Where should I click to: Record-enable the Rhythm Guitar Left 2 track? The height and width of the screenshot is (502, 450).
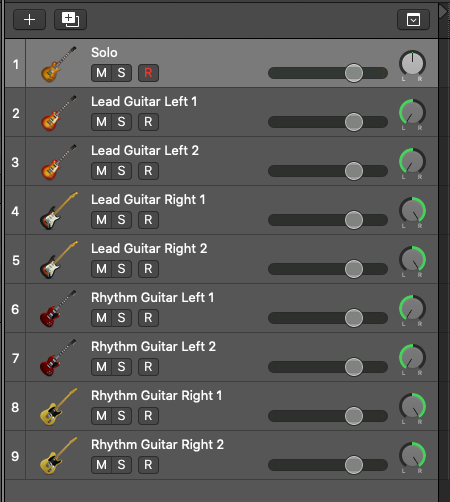148,367
